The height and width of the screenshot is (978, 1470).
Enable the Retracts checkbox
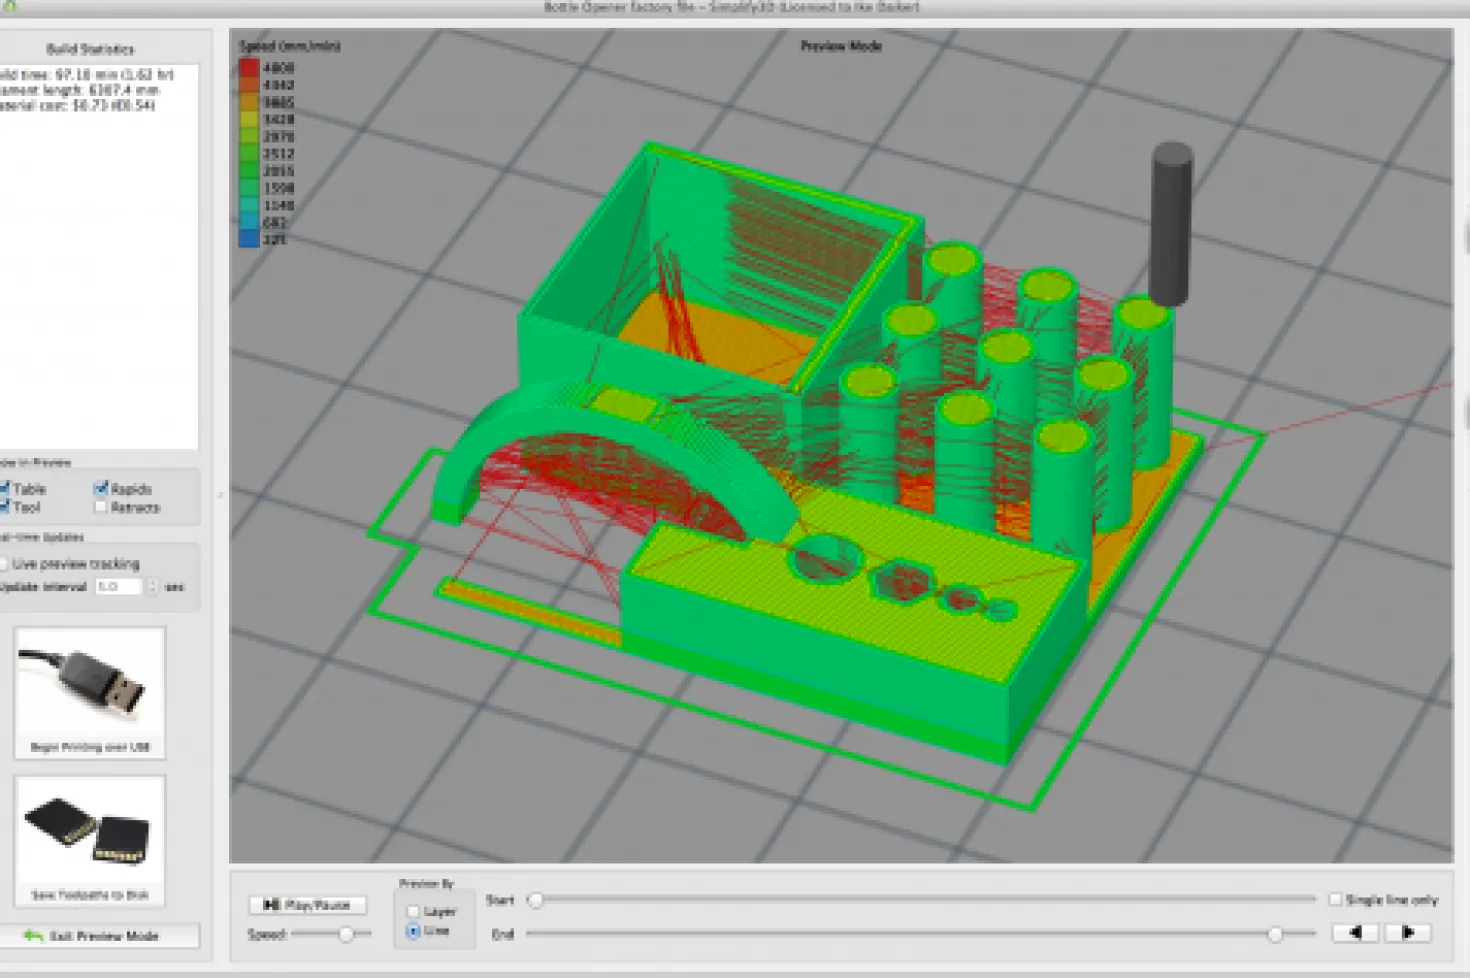(101, 507)
